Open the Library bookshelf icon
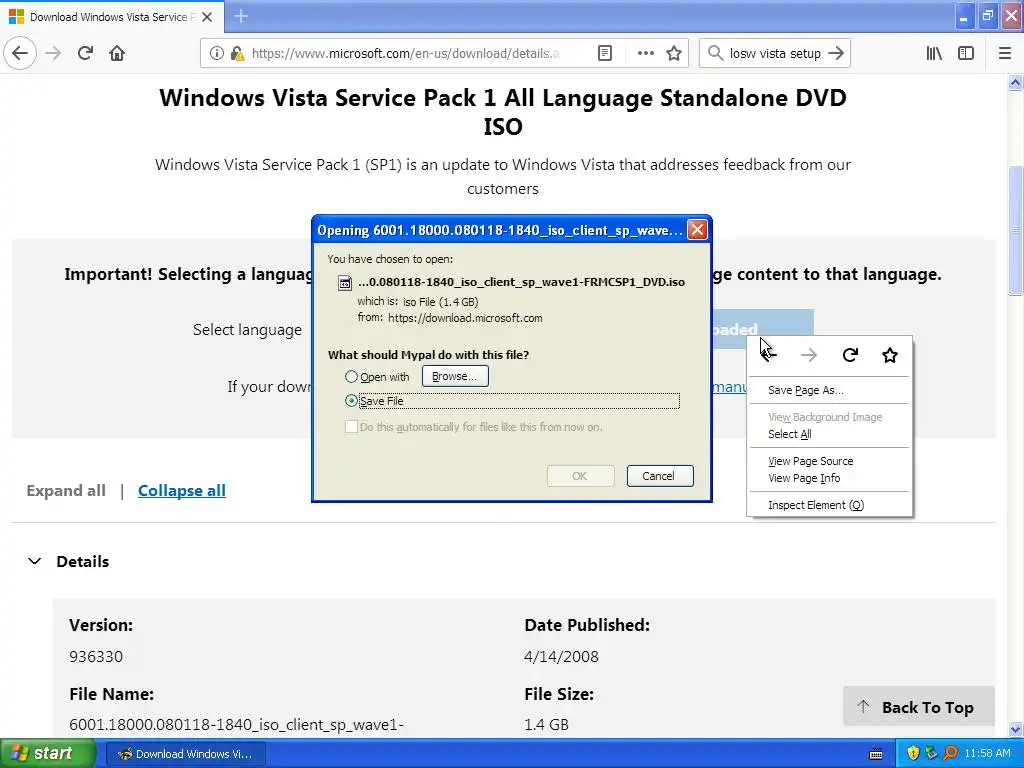 pos(934,54)
